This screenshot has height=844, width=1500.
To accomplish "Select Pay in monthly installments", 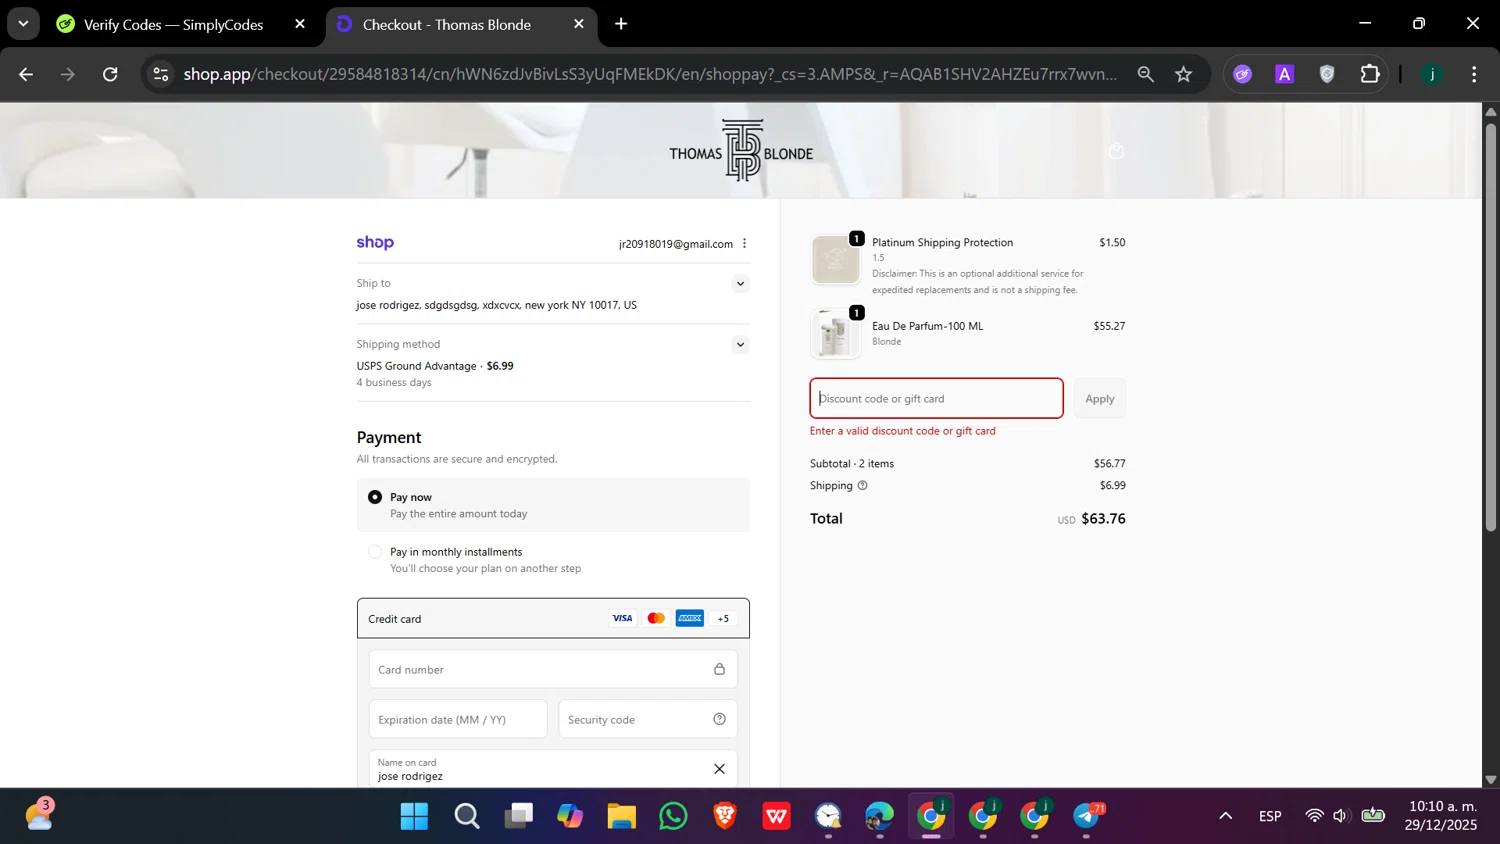I will pyautogui.click(x=375, y=552).
